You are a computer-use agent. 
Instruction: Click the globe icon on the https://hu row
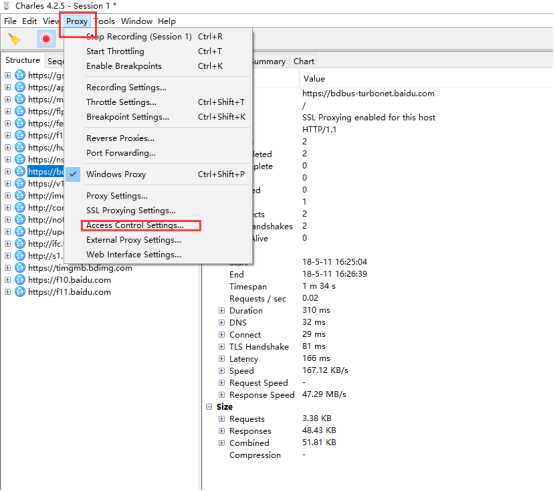tap(20, 147)
